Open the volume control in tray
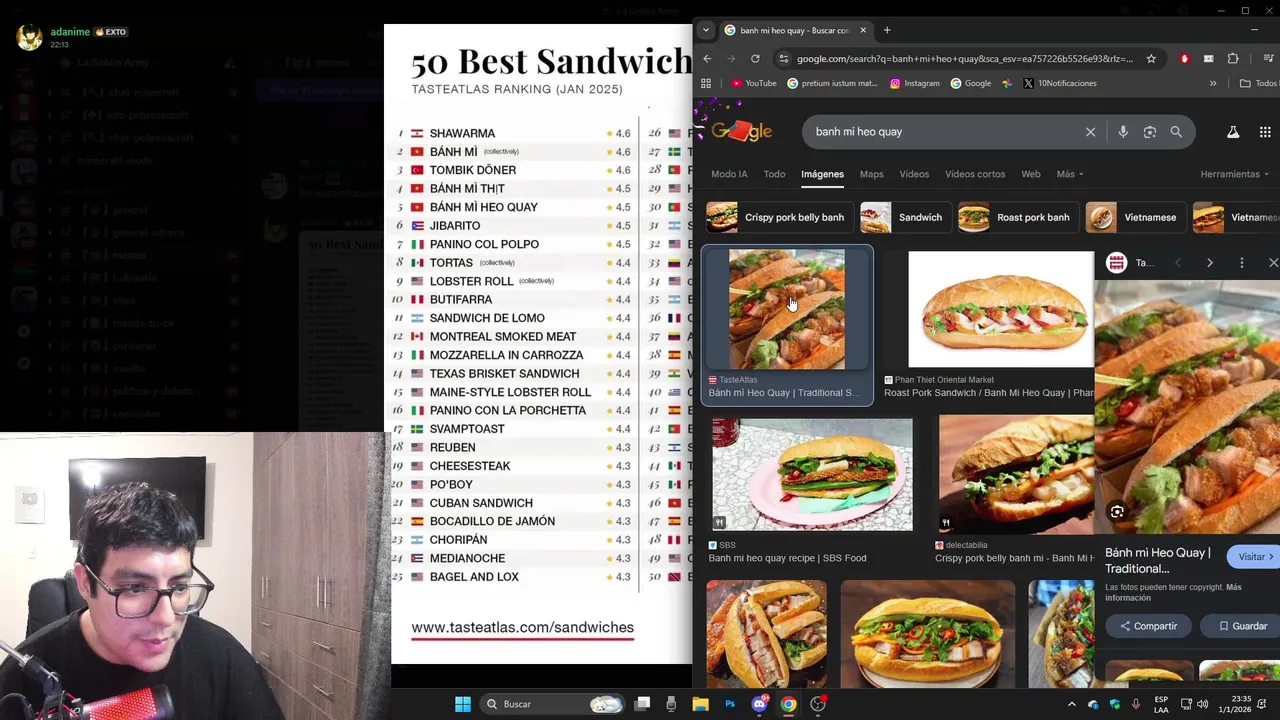Image resolution: width=1280 pixels, height=720 pixels. [x=1202, y=704]
